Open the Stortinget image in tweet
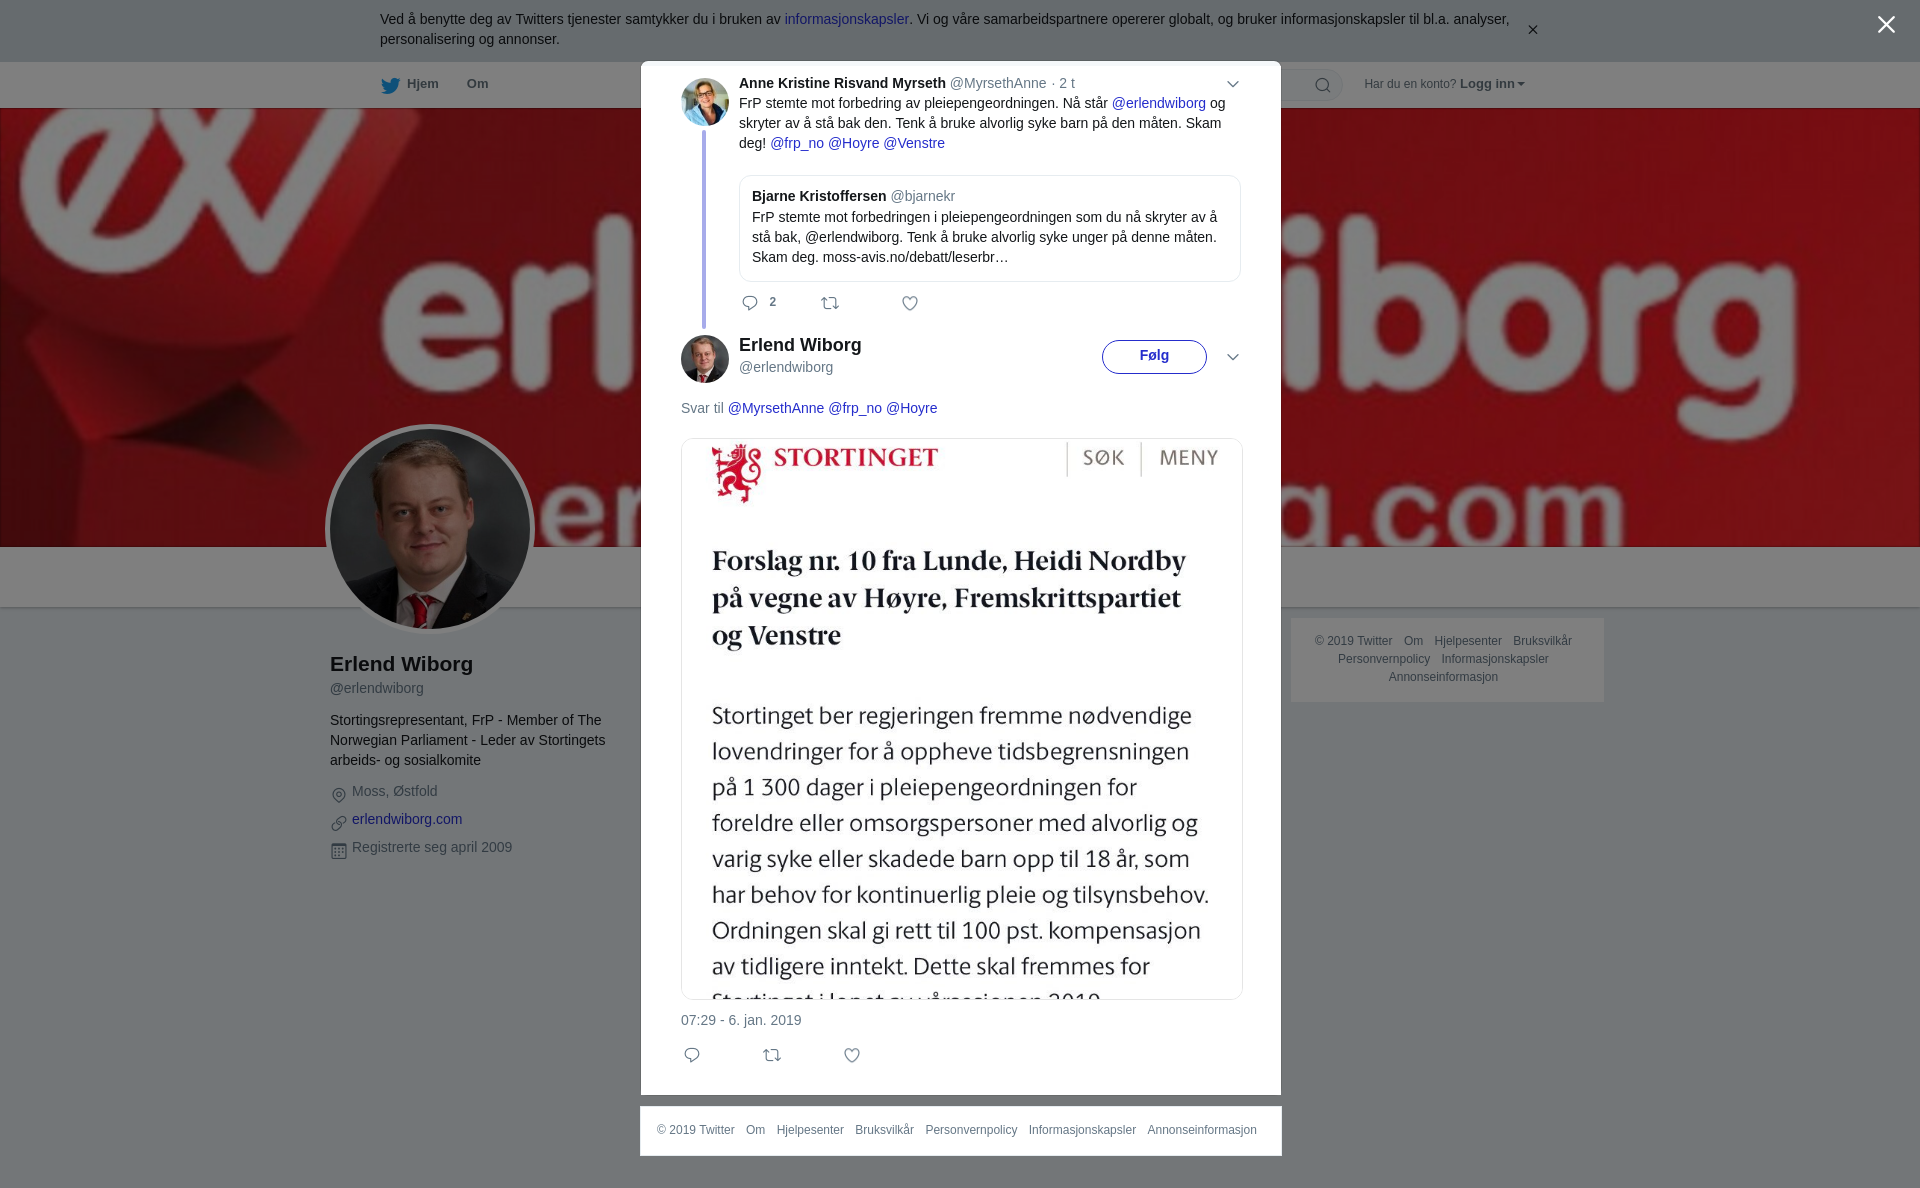Viewport: 1920px width, 1188px height. click(962, 719)
